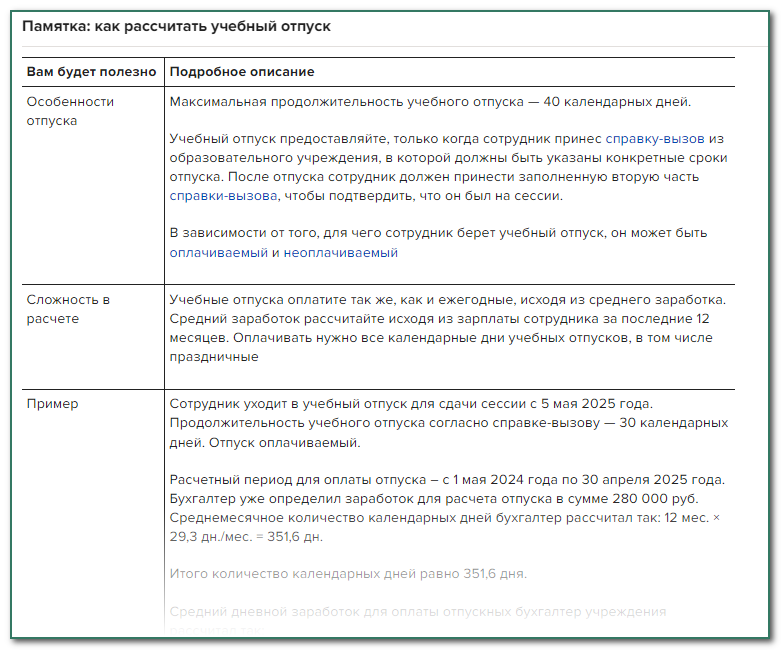
Task: Click the "Особенности отпуска" row label
Action: 70,110
